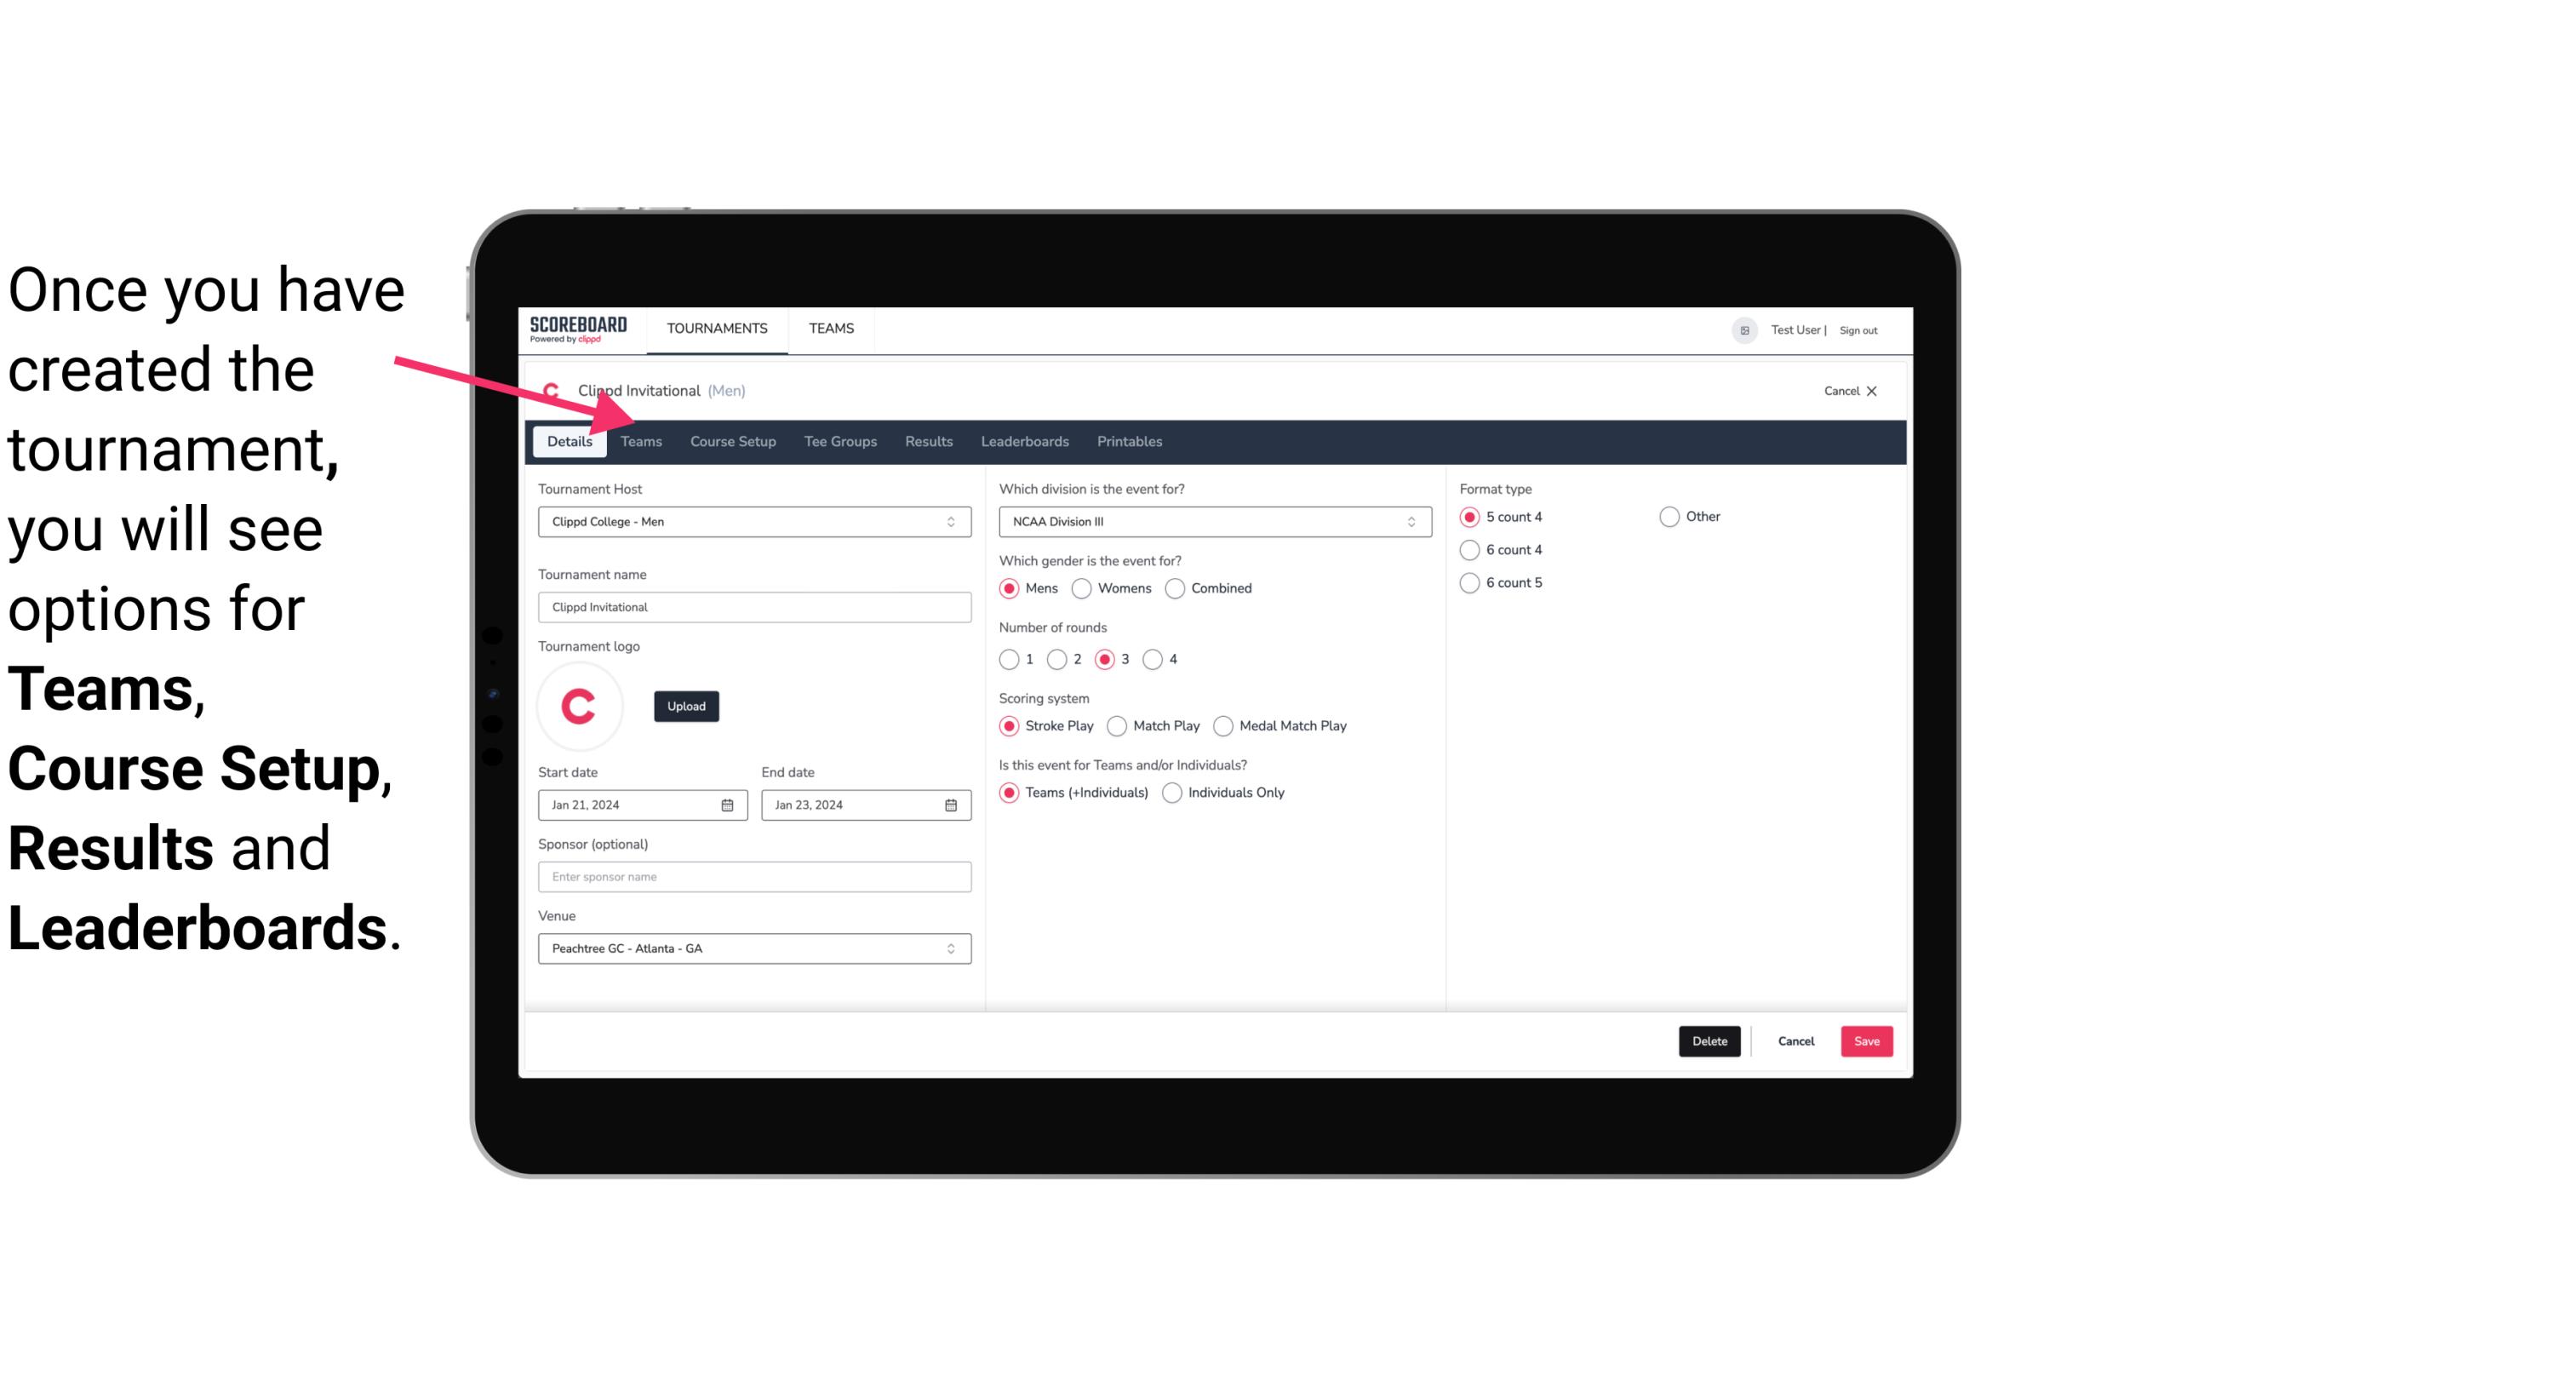Click the Sign out link in header
Image resolution: width=2576 pixels, height=1386 pixels.
point(1861,329)
